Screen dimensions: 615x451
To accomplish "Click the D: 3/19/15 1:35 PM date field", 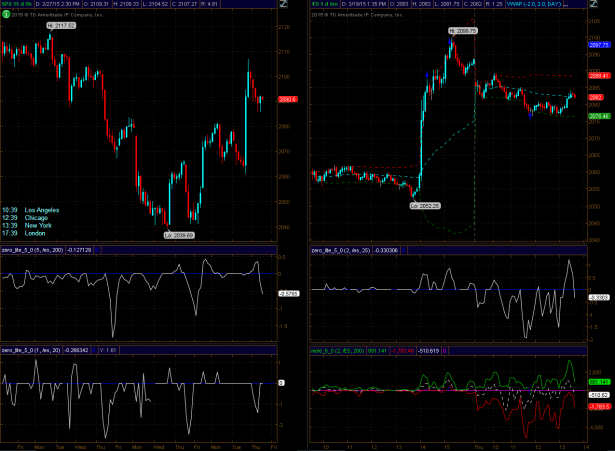I will pyautogui.click(x=364, y=4).
